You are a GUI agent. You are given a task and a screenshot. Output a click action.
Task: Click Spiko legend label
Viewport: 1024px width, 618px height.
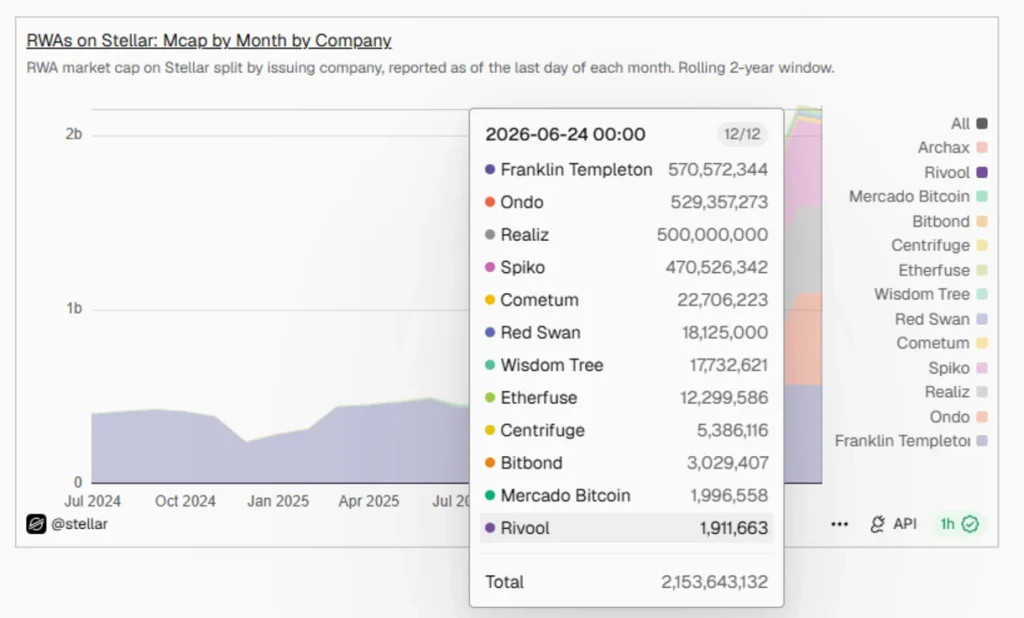point(949,368)
